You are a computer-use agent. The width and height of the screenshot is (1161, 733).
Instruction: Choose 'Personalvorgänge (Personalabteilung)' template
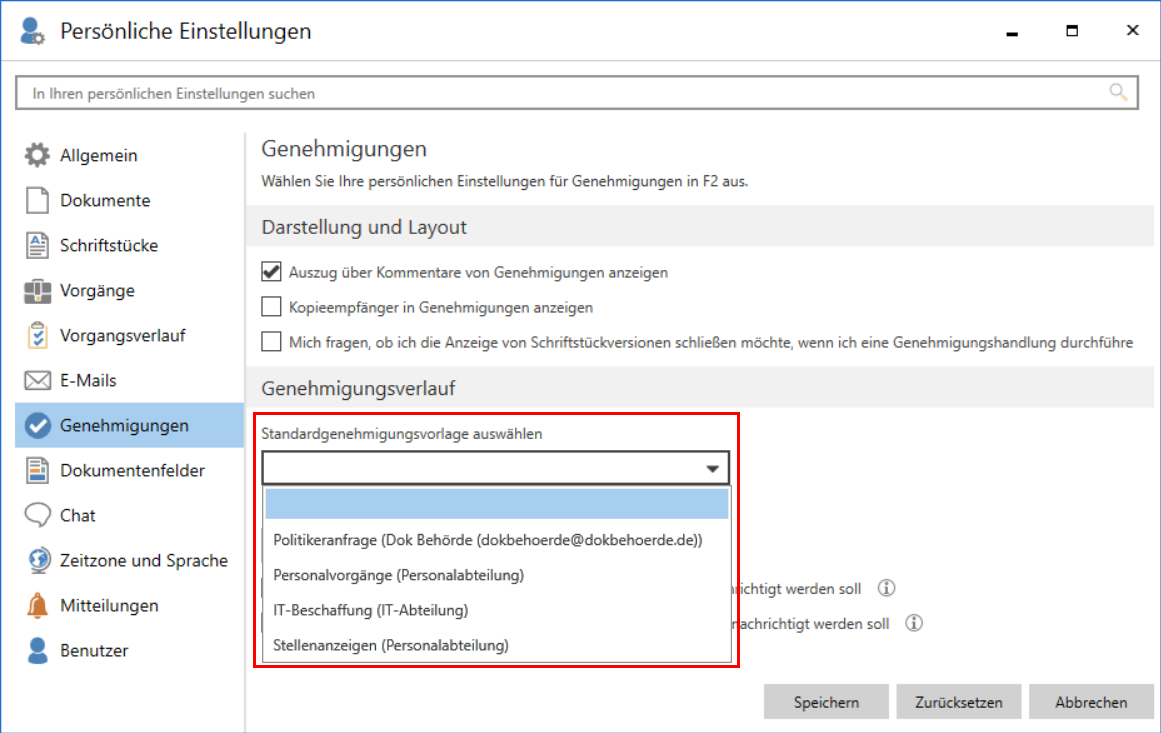(497, 575)
